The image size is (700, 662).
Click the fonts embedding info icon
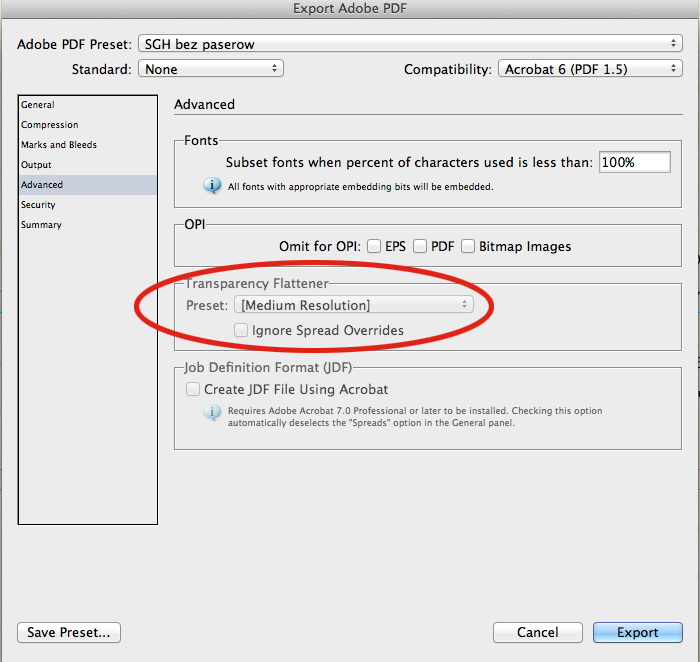tap(212, 185)
